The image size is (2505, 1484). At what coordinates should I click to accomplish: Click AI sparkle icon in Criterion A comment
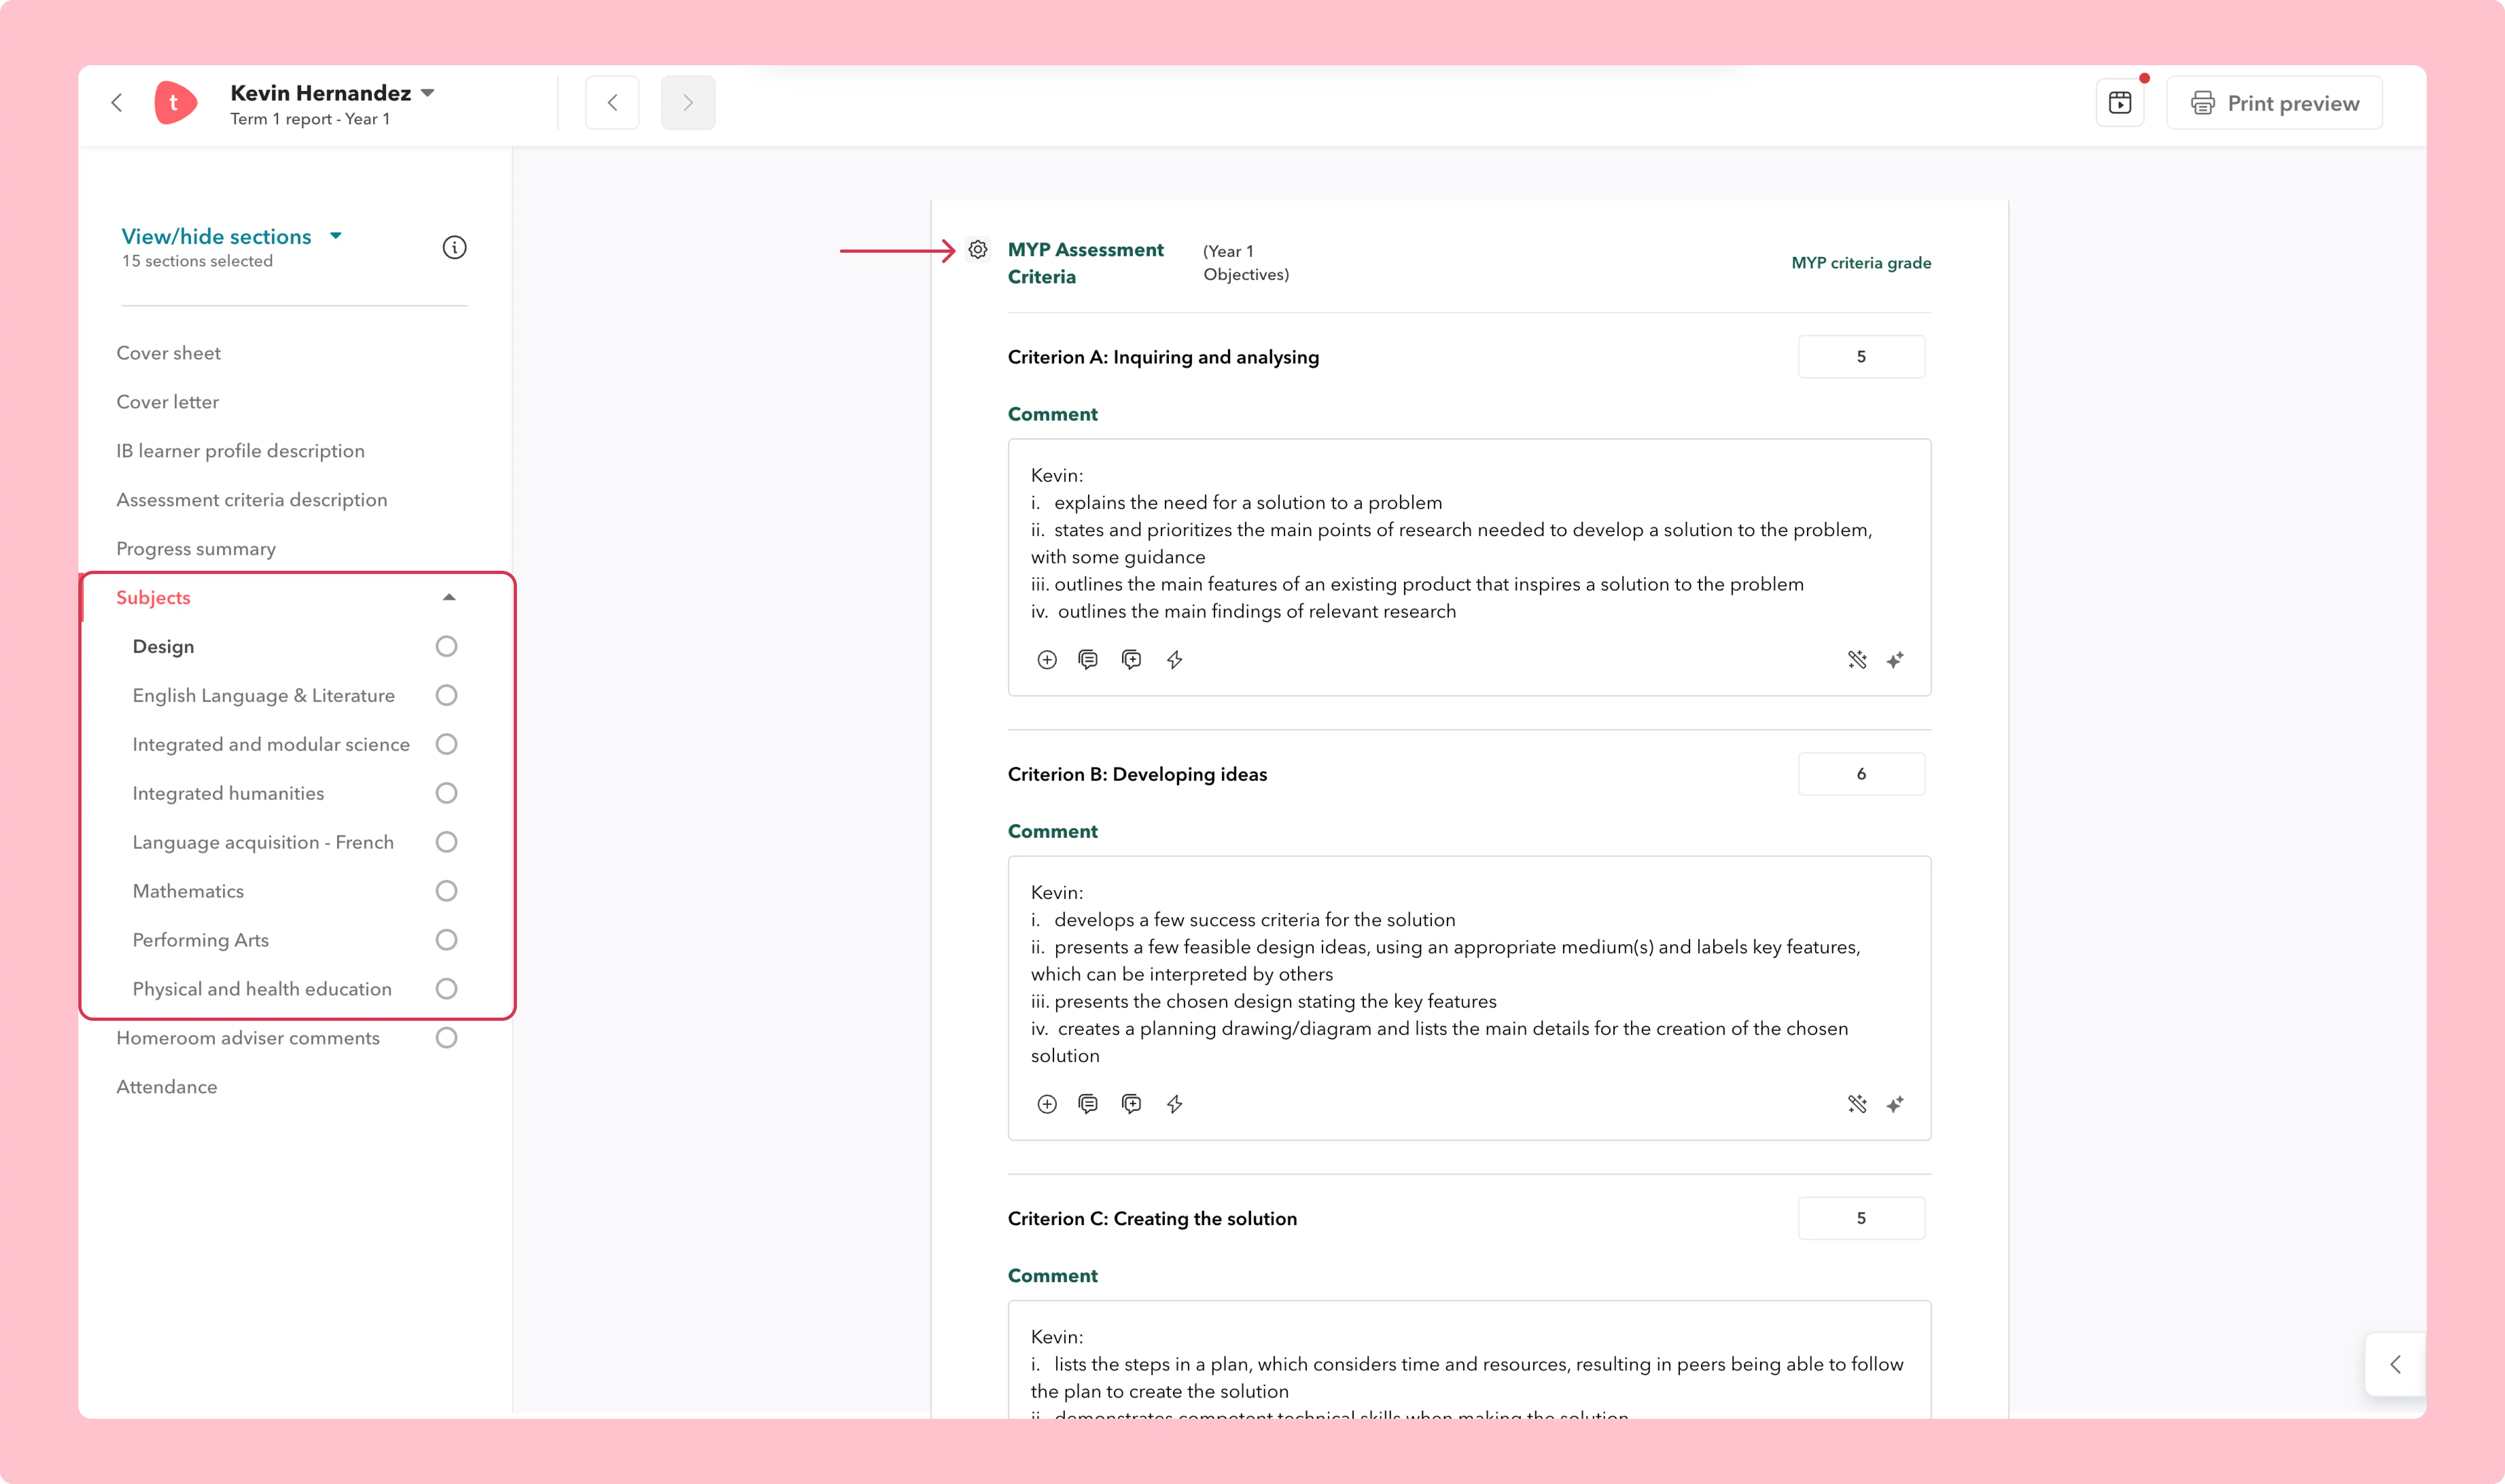tap(1895, 660)
